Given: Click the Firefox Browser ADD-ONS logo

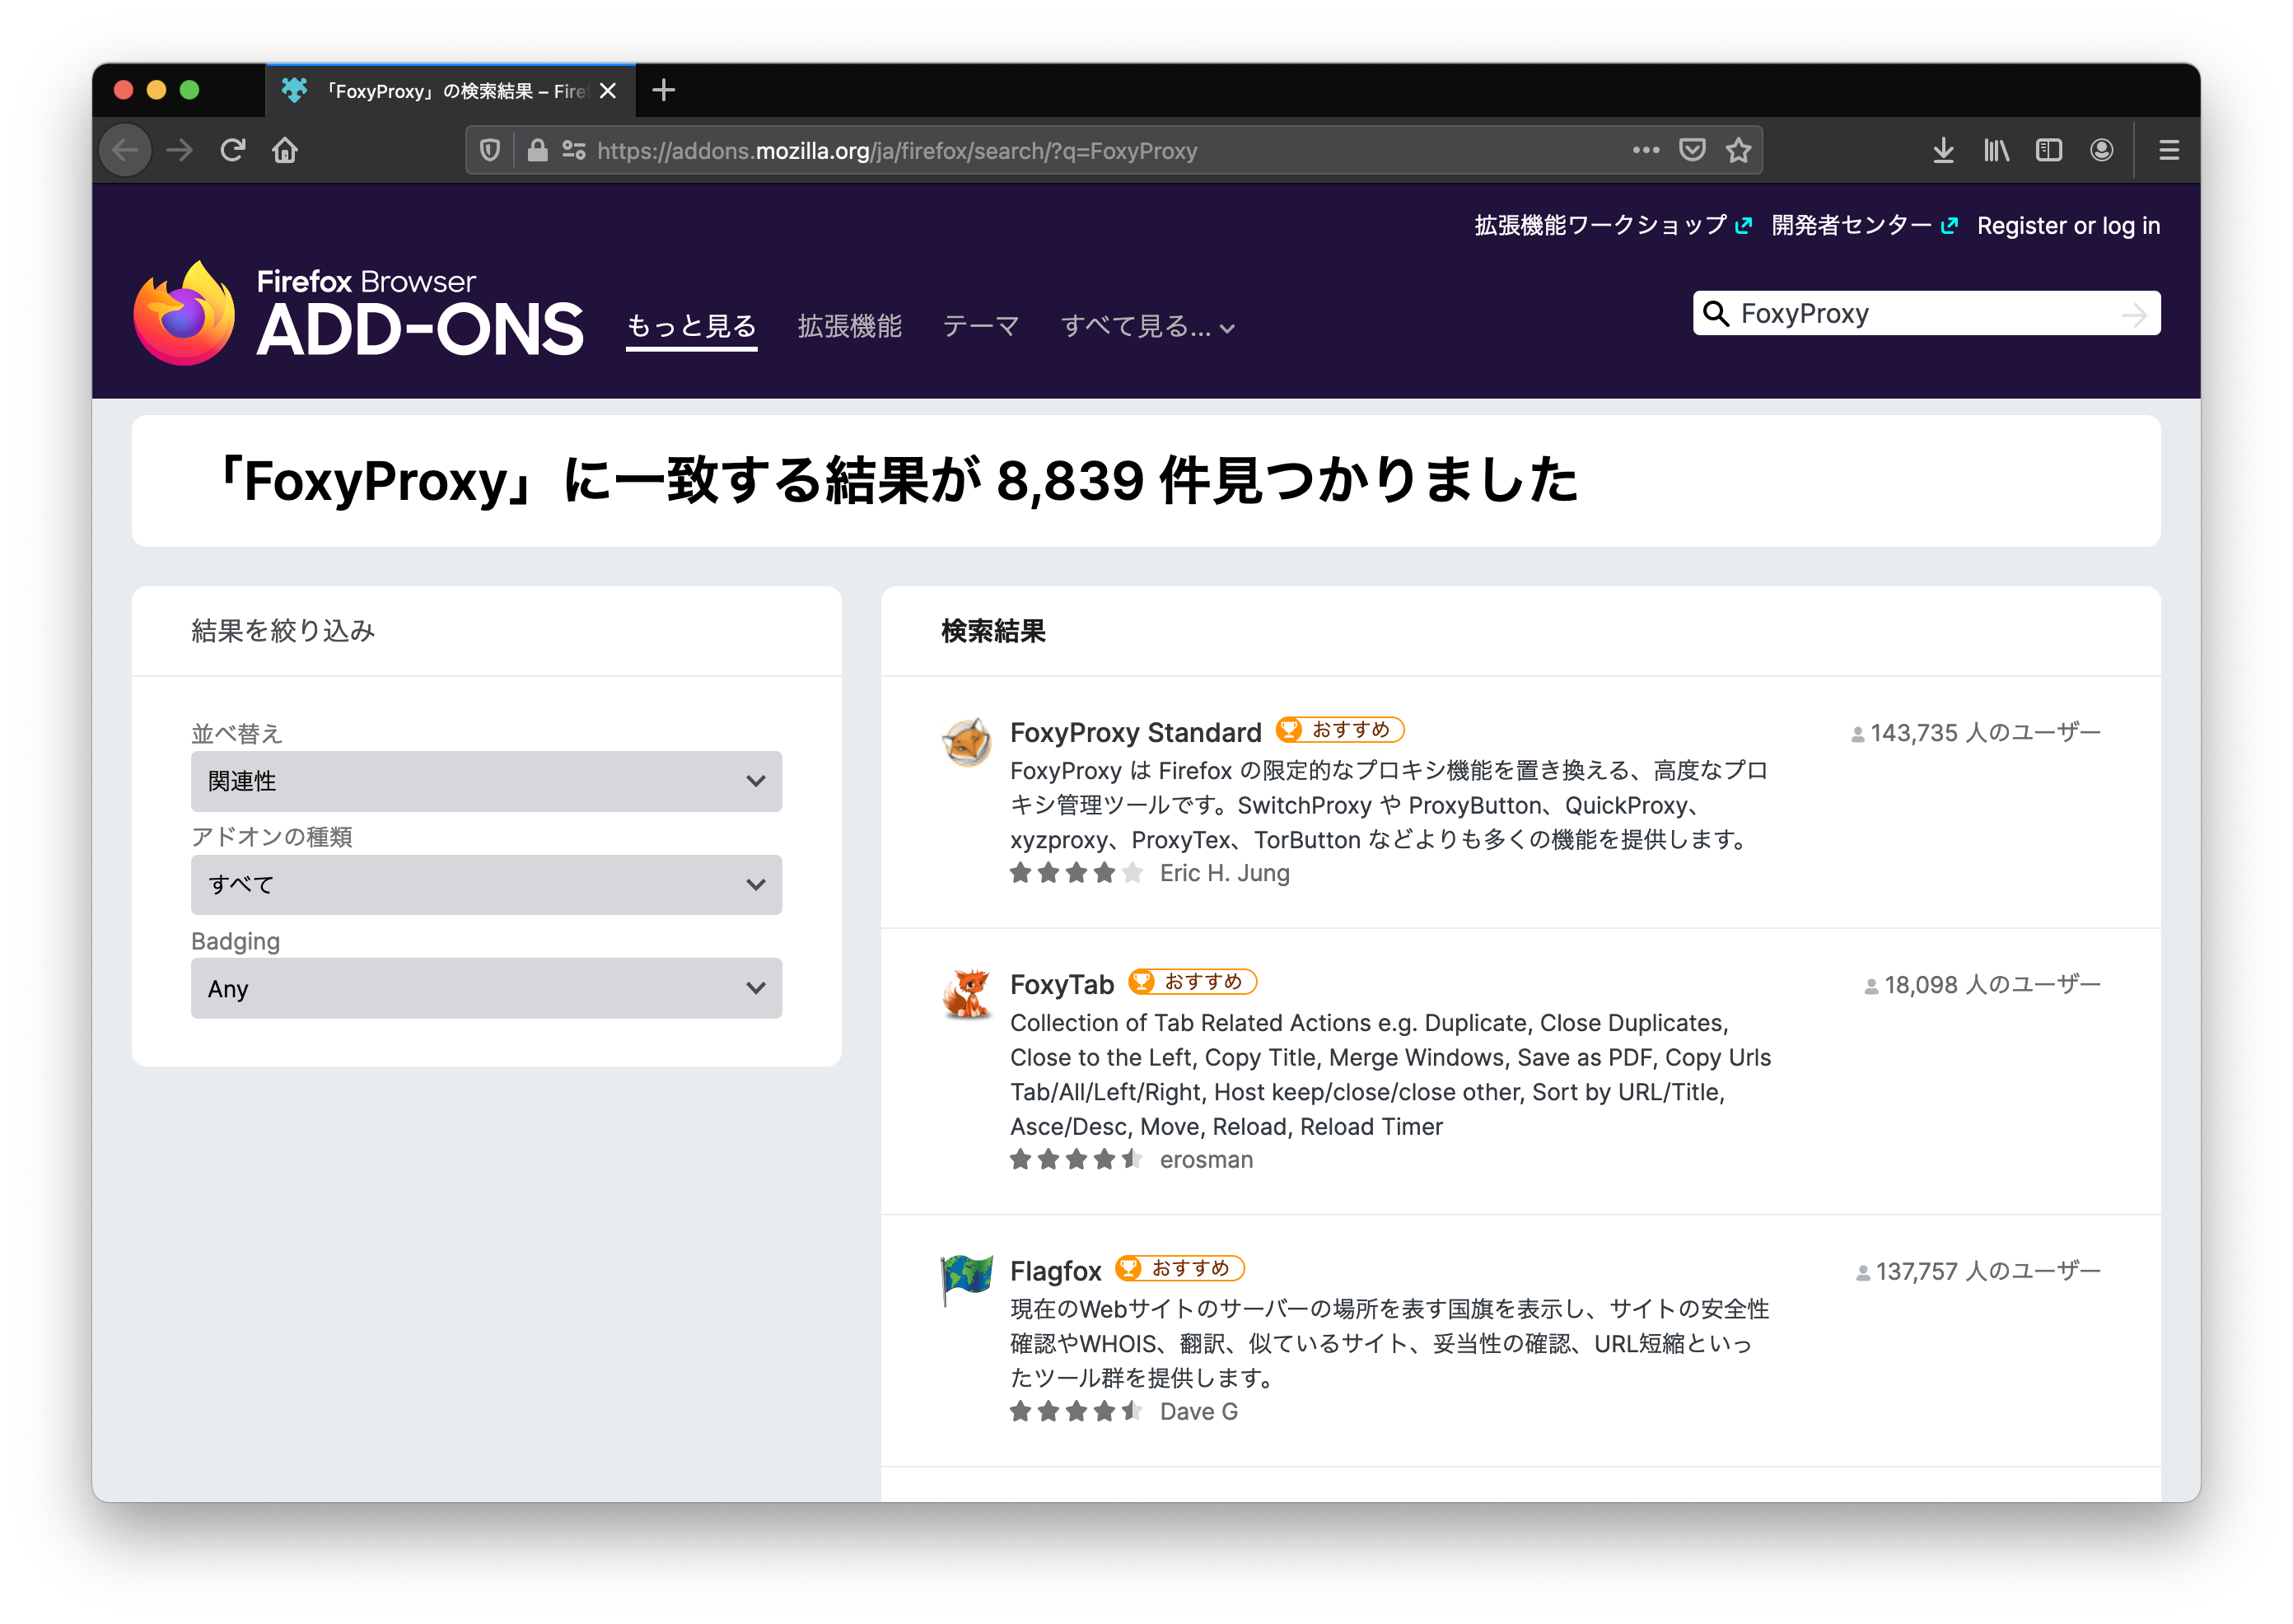Looking at the screenshot, I should click(x=358, y=314).
